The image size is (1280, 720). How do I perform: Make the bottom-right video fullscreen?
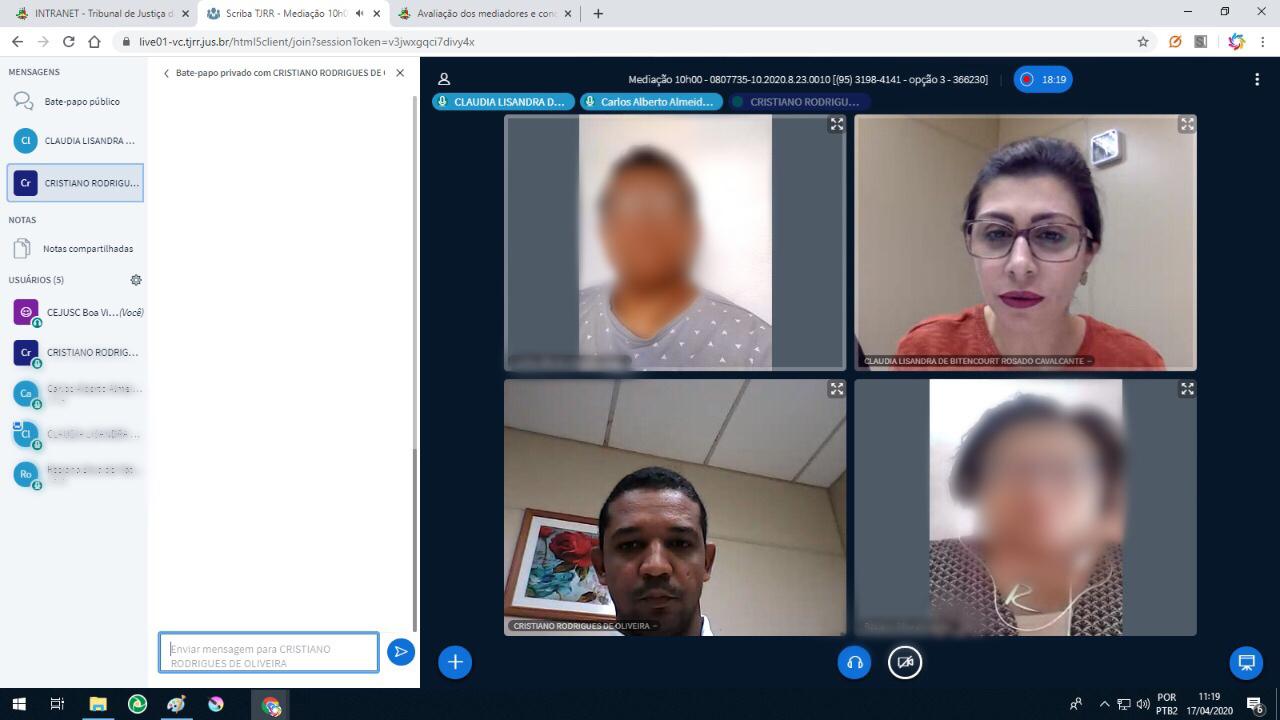point(1187,389)
